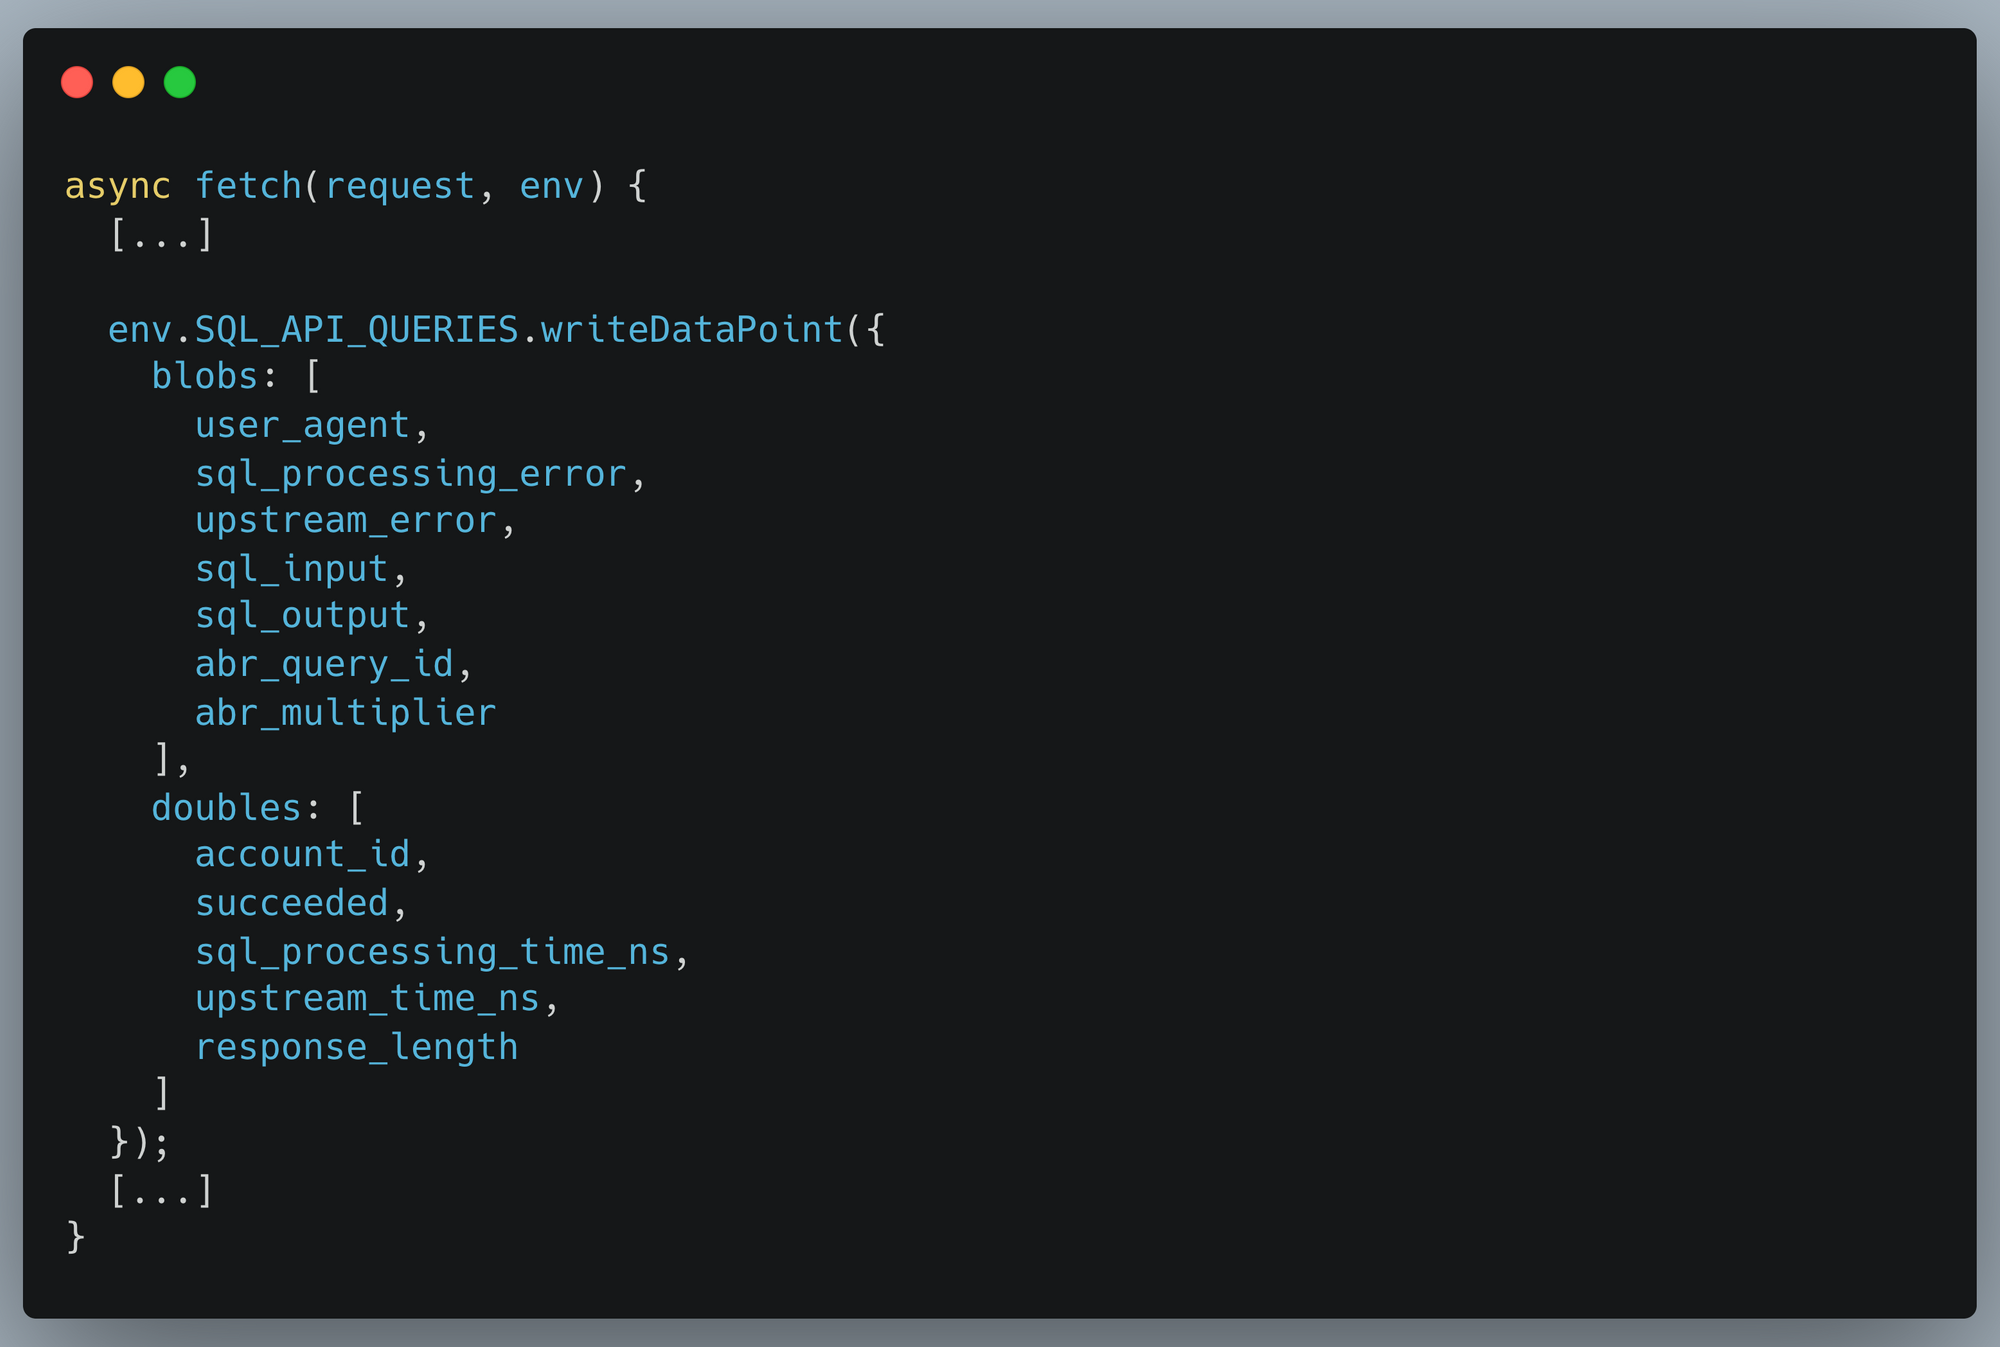Click the succeeded variable
Image resolution: width=2000 pixels, height=1347 pixels.
coord(291,904)
